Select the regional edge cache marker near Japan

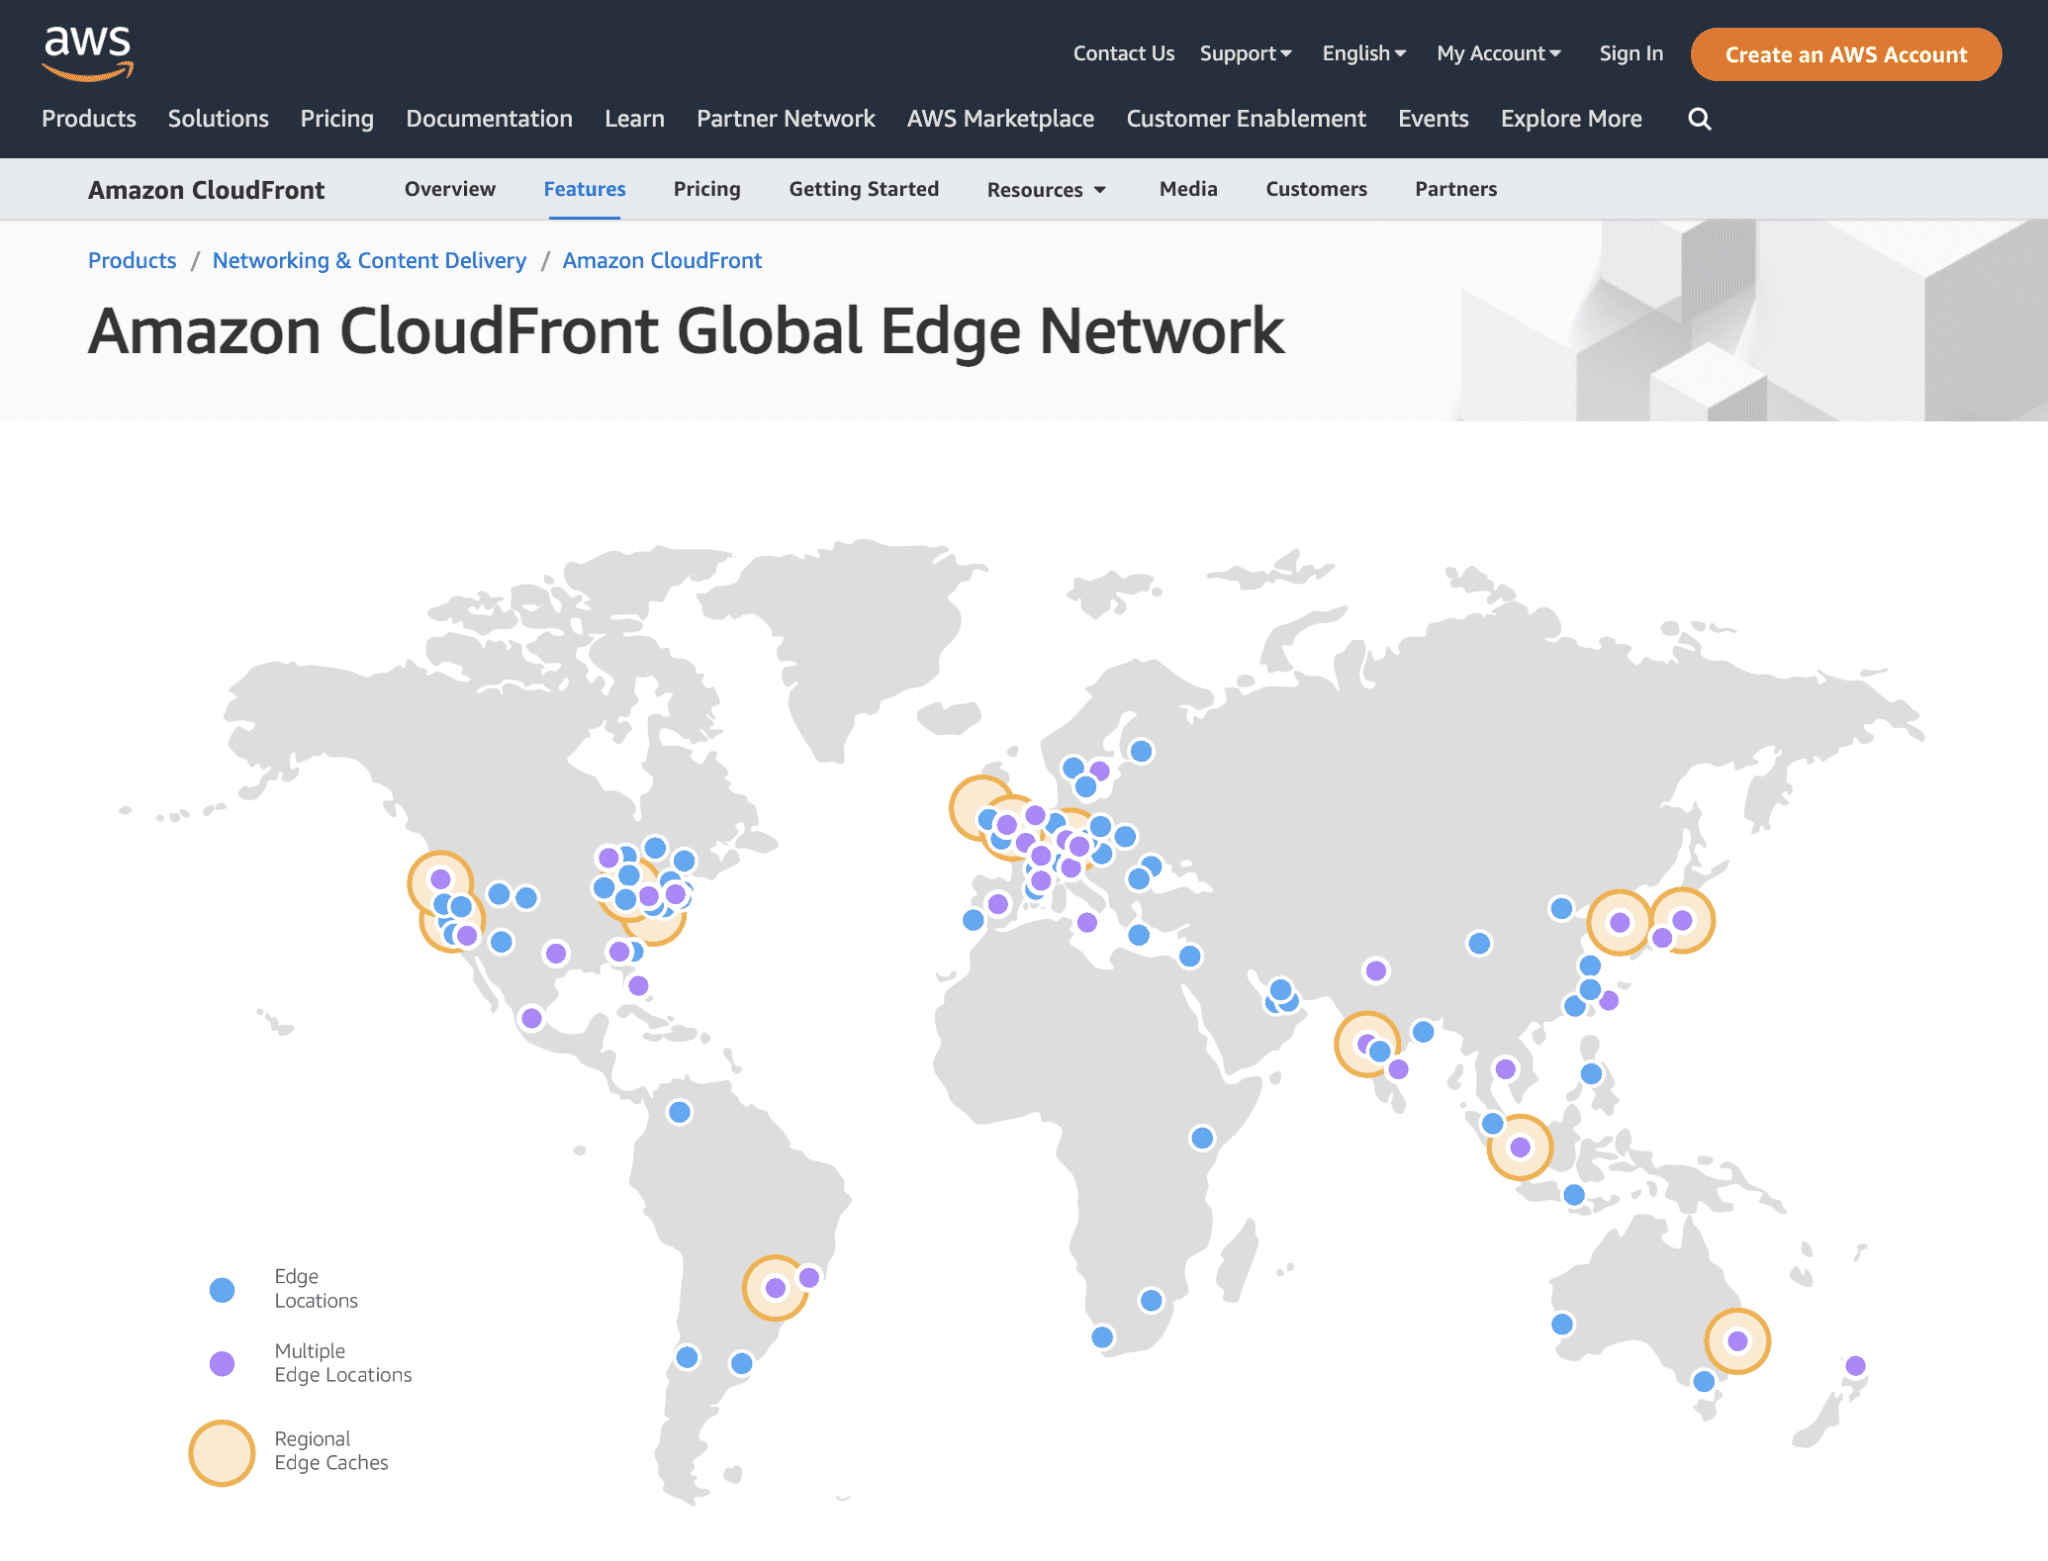pyautogui.click(x=1680, y=918)
